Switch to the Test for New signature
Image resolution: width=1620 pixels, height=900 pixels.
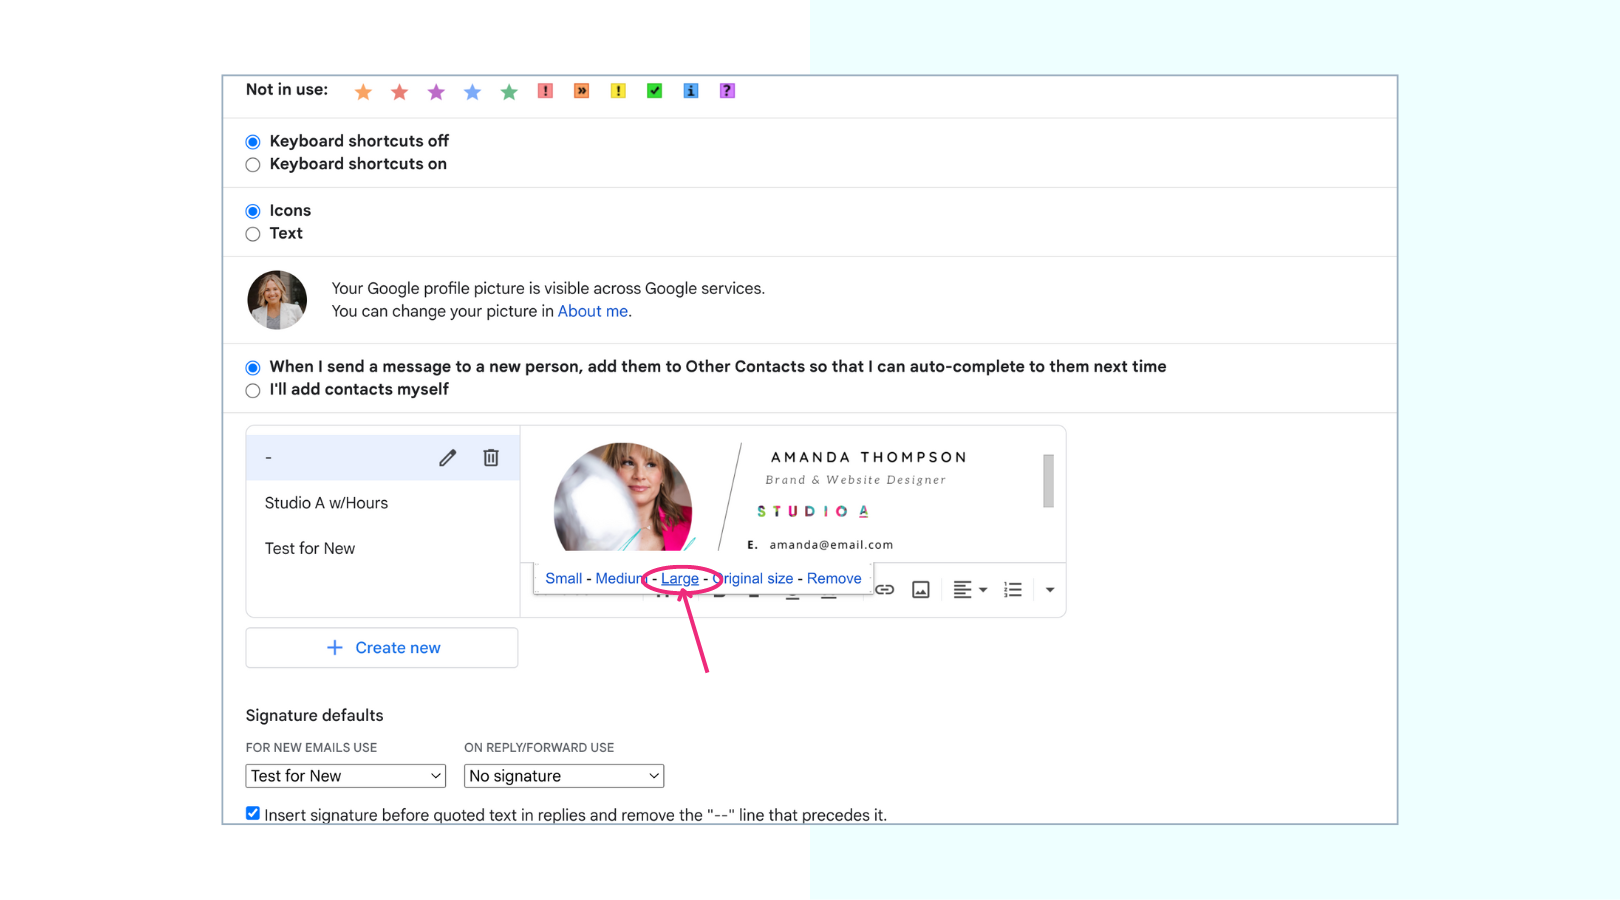310,548
